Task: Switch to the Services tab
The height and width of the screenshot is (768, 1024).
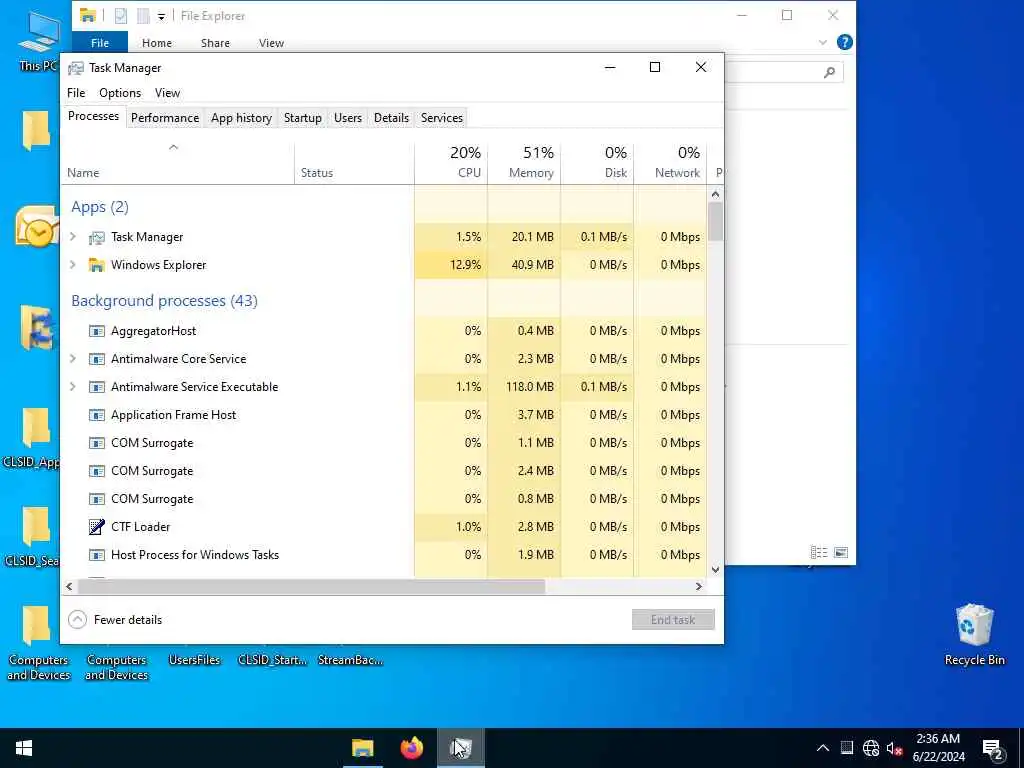Action: [441, 118]
